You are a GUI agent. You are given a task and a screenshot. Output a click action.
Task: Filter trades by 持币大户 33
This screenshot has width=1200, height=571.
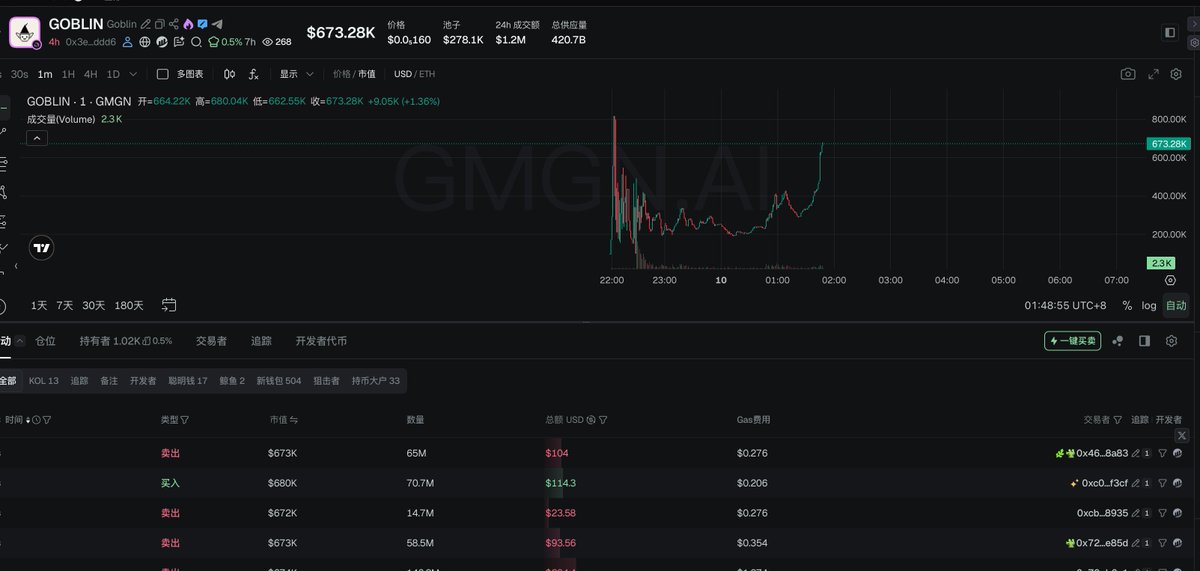(376, 381)
